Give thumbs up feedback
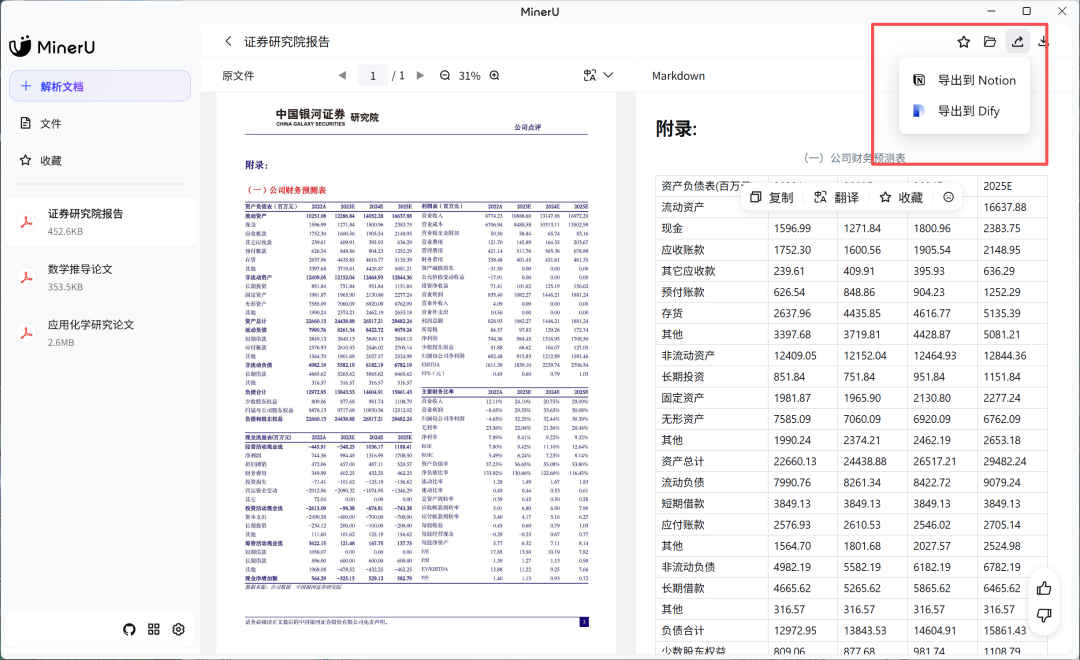Screen dimensions: 1080x660 [1044, 589]
